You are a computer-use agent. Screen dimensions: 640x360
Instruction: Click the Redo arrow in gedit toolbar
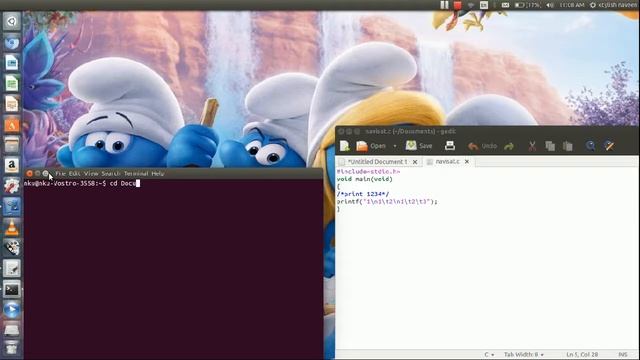509,146
